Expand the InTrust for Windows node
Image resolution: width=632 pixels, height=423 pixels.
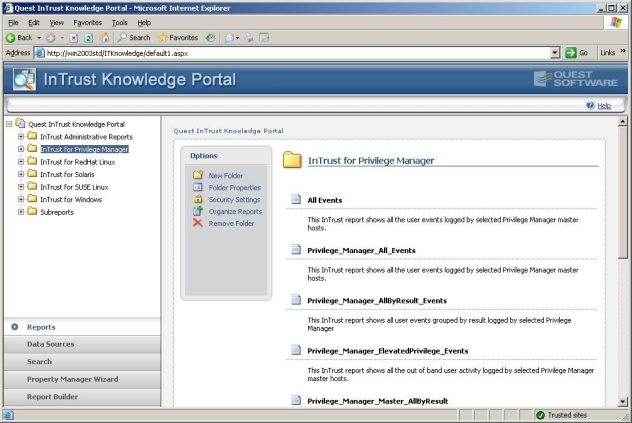pos(21,199)
